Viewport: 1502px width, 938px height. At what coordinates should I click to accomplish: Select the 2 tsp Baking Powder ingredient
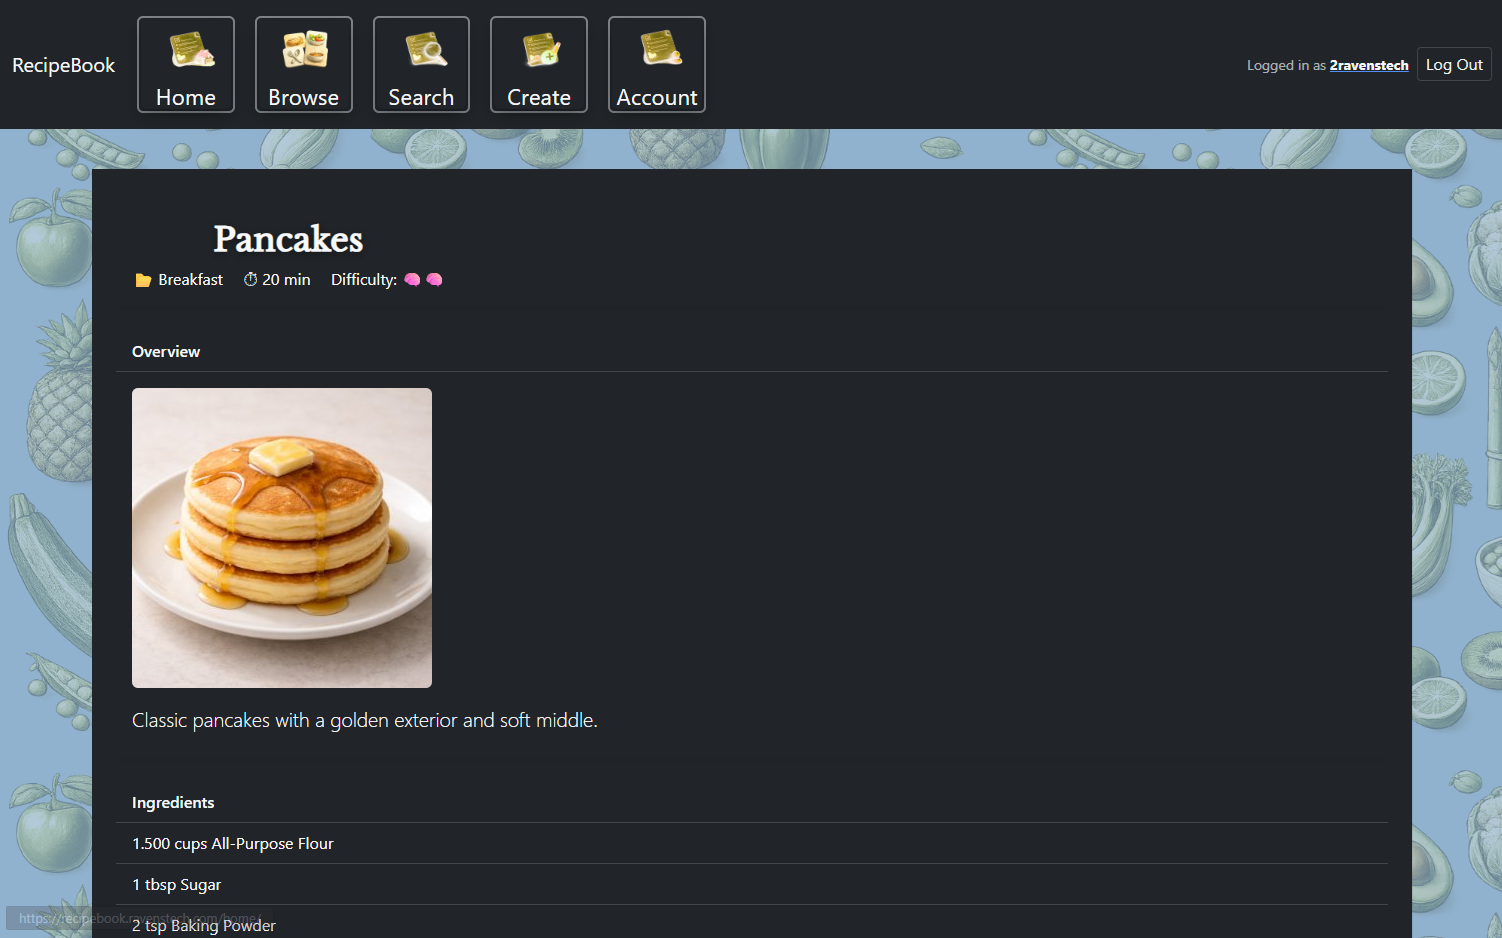point(204,925)
